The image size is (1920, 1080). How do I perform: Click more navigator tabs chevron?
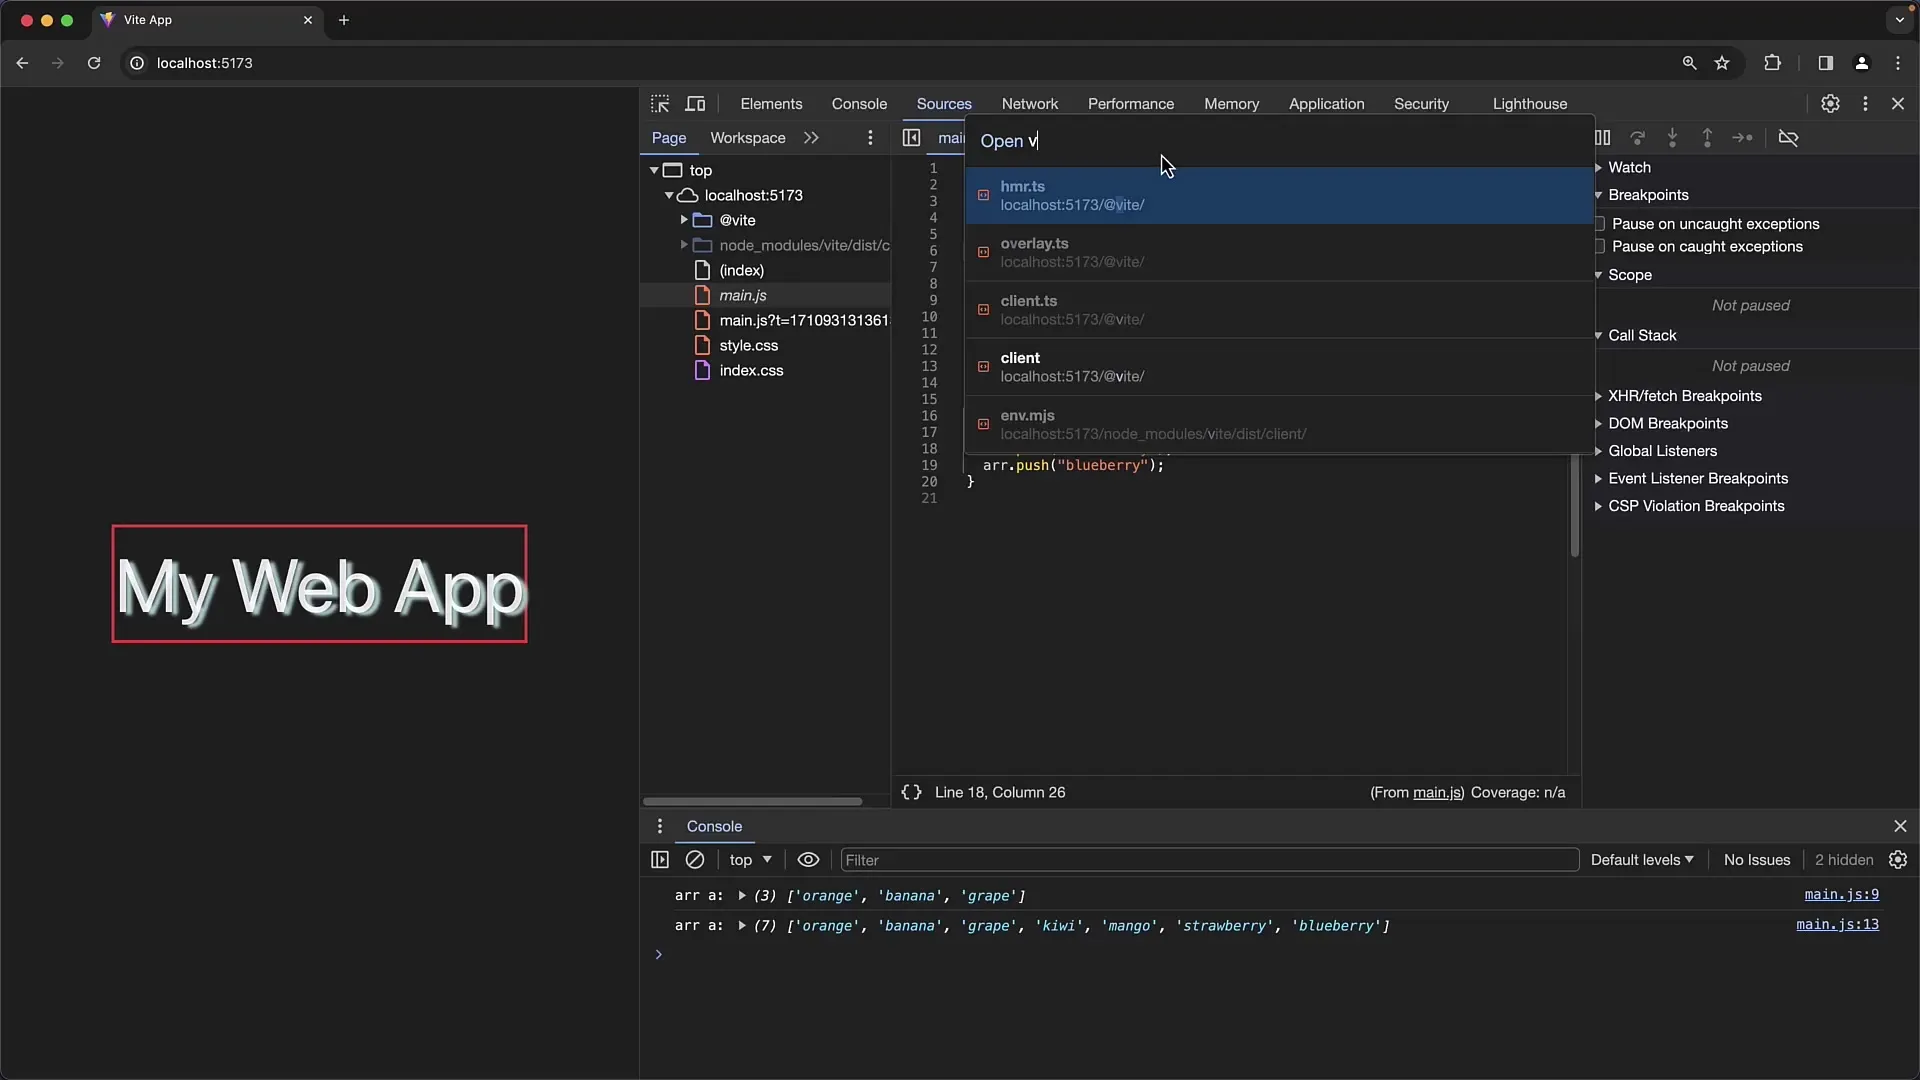[811, 138]
